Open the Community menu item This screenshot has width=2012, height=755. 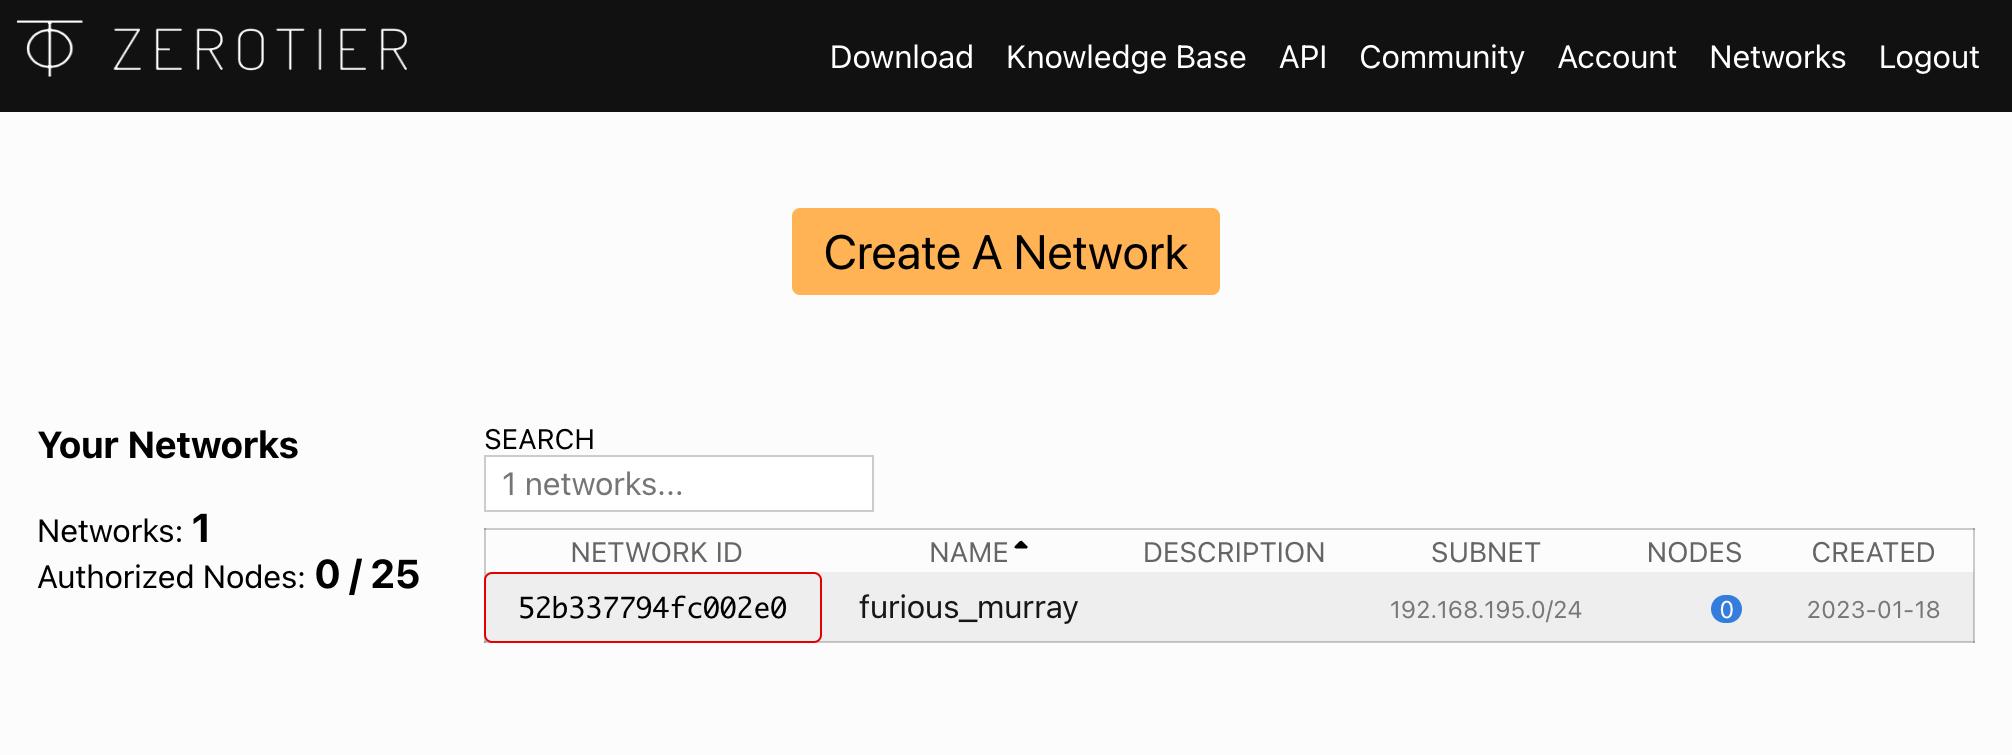1441,57
